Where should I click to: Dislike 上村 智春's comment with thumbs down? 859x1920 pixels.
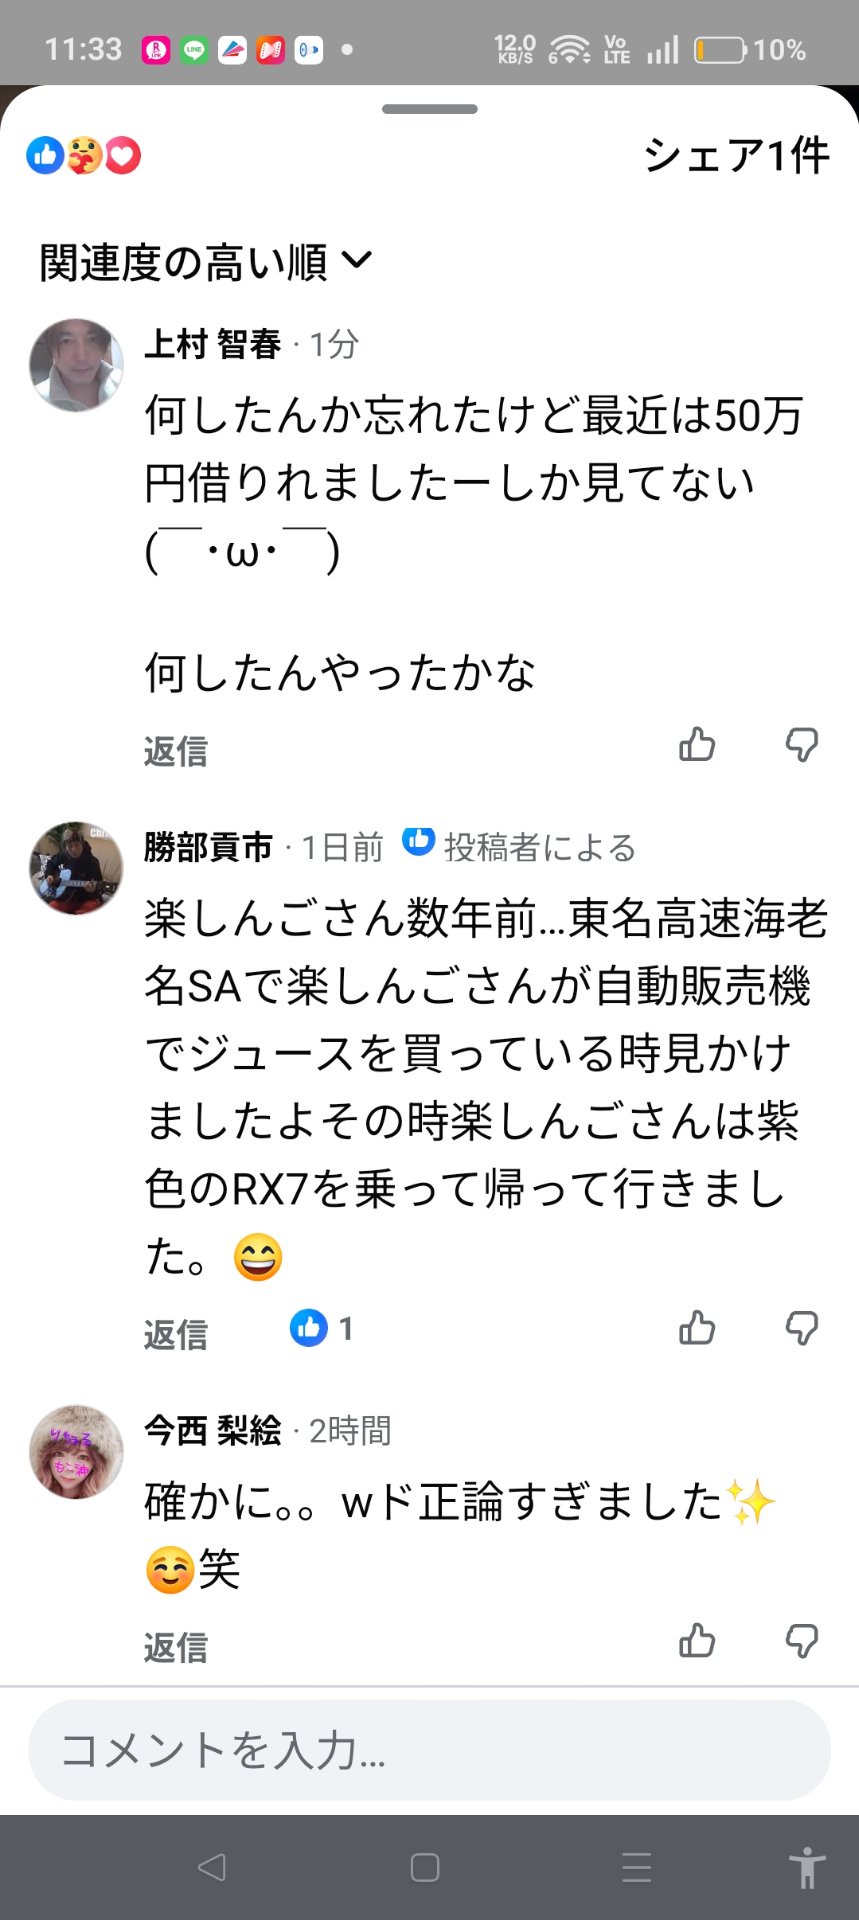pos(801,745)
